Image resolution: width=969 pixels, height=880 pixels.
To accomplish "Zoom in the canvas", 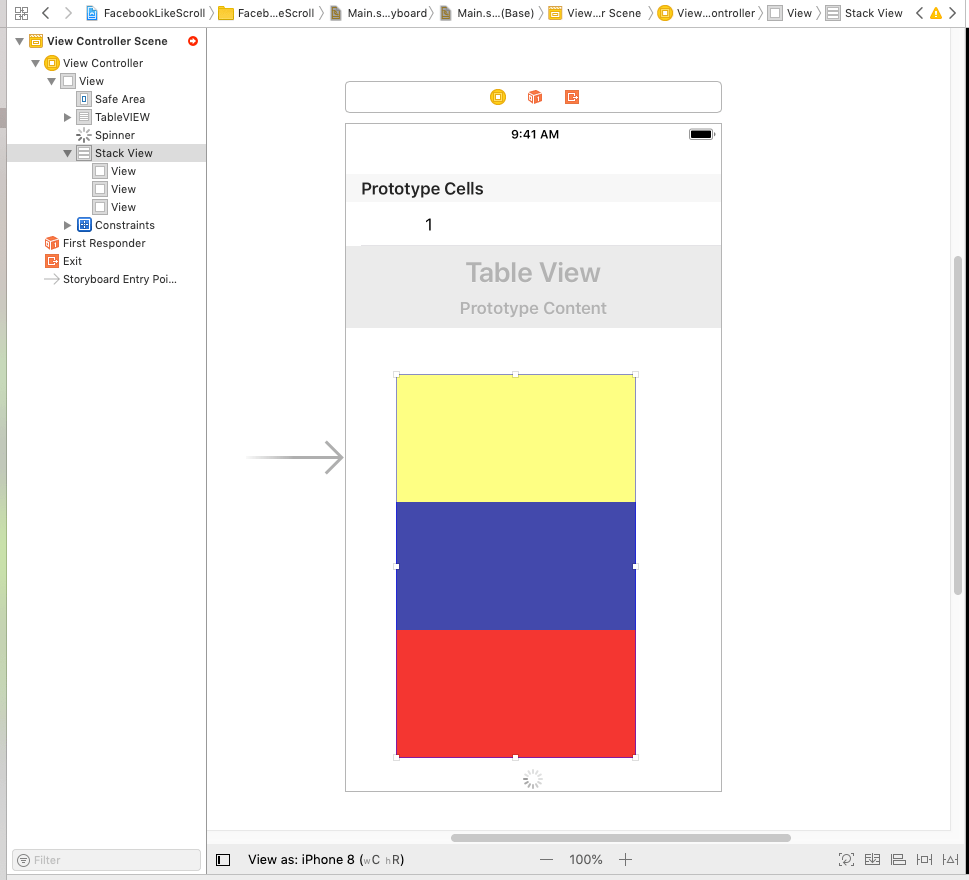I will 625,860.
